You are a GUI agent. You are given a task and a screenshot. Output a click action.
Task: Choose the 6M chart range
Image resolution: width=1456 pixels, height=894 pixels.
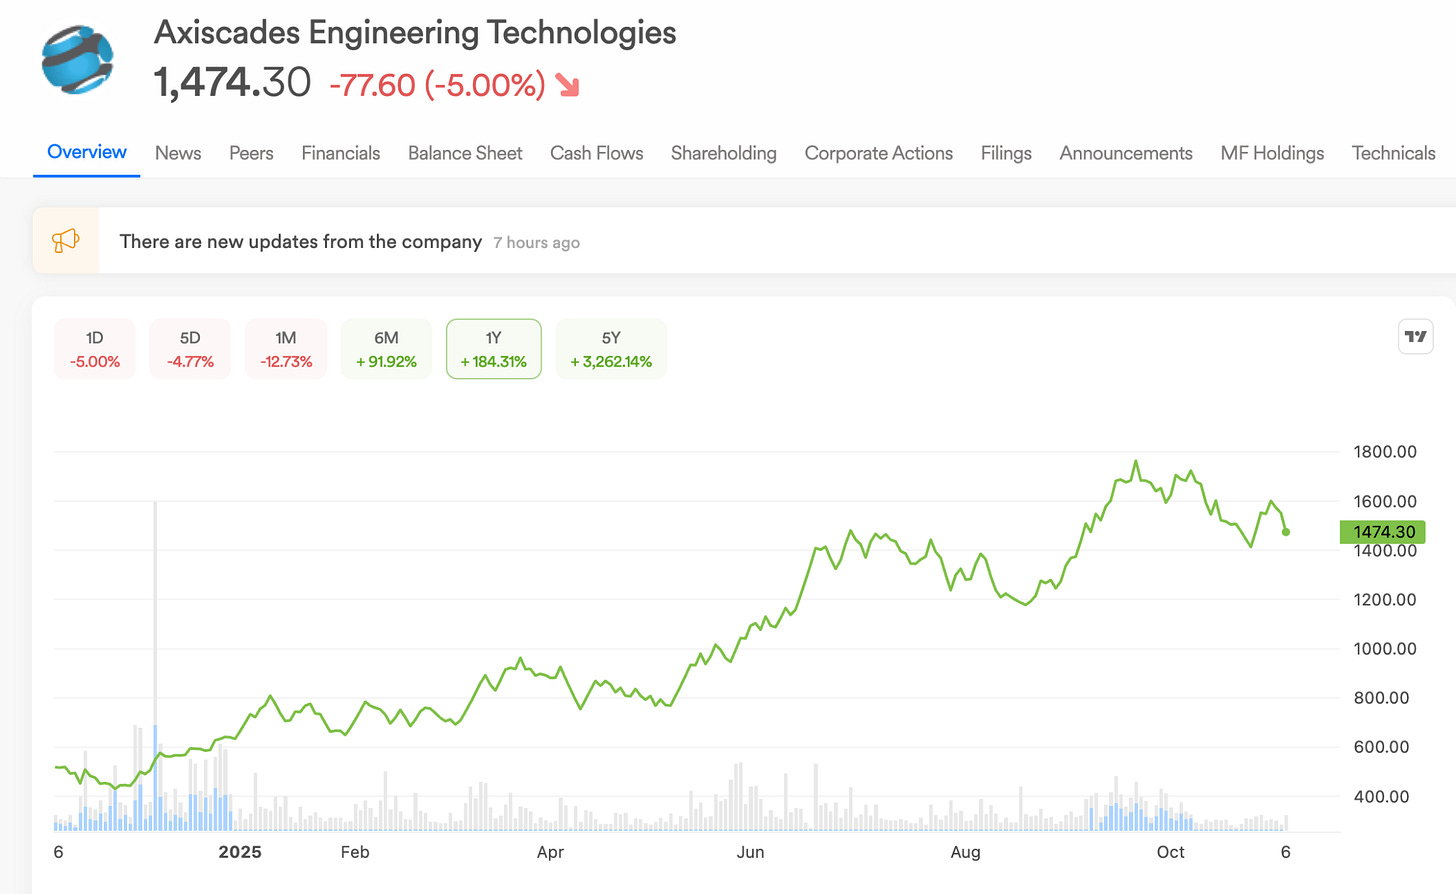tap(386, 349)
